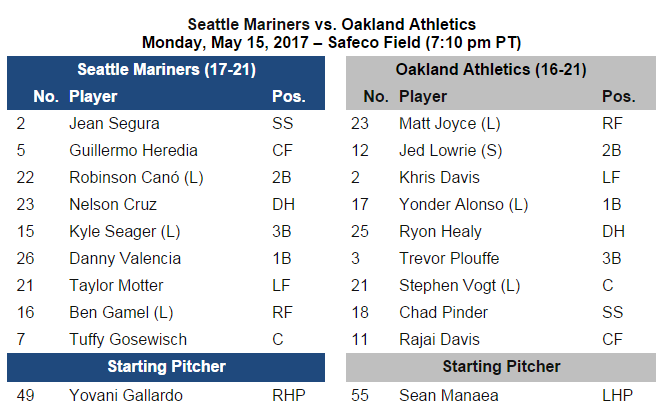
Task: Select Jean Segura in the Mariners lineup
Action: click(114, 124)
